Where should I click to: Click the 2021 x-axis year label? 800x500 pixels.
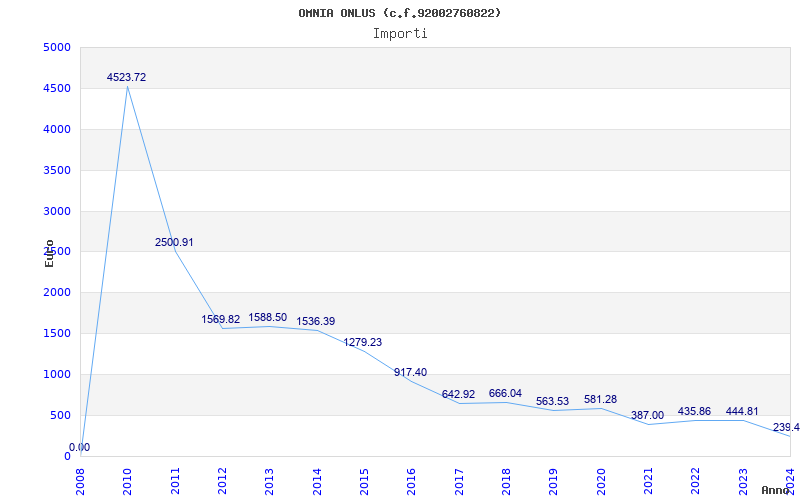click(648, 482)
